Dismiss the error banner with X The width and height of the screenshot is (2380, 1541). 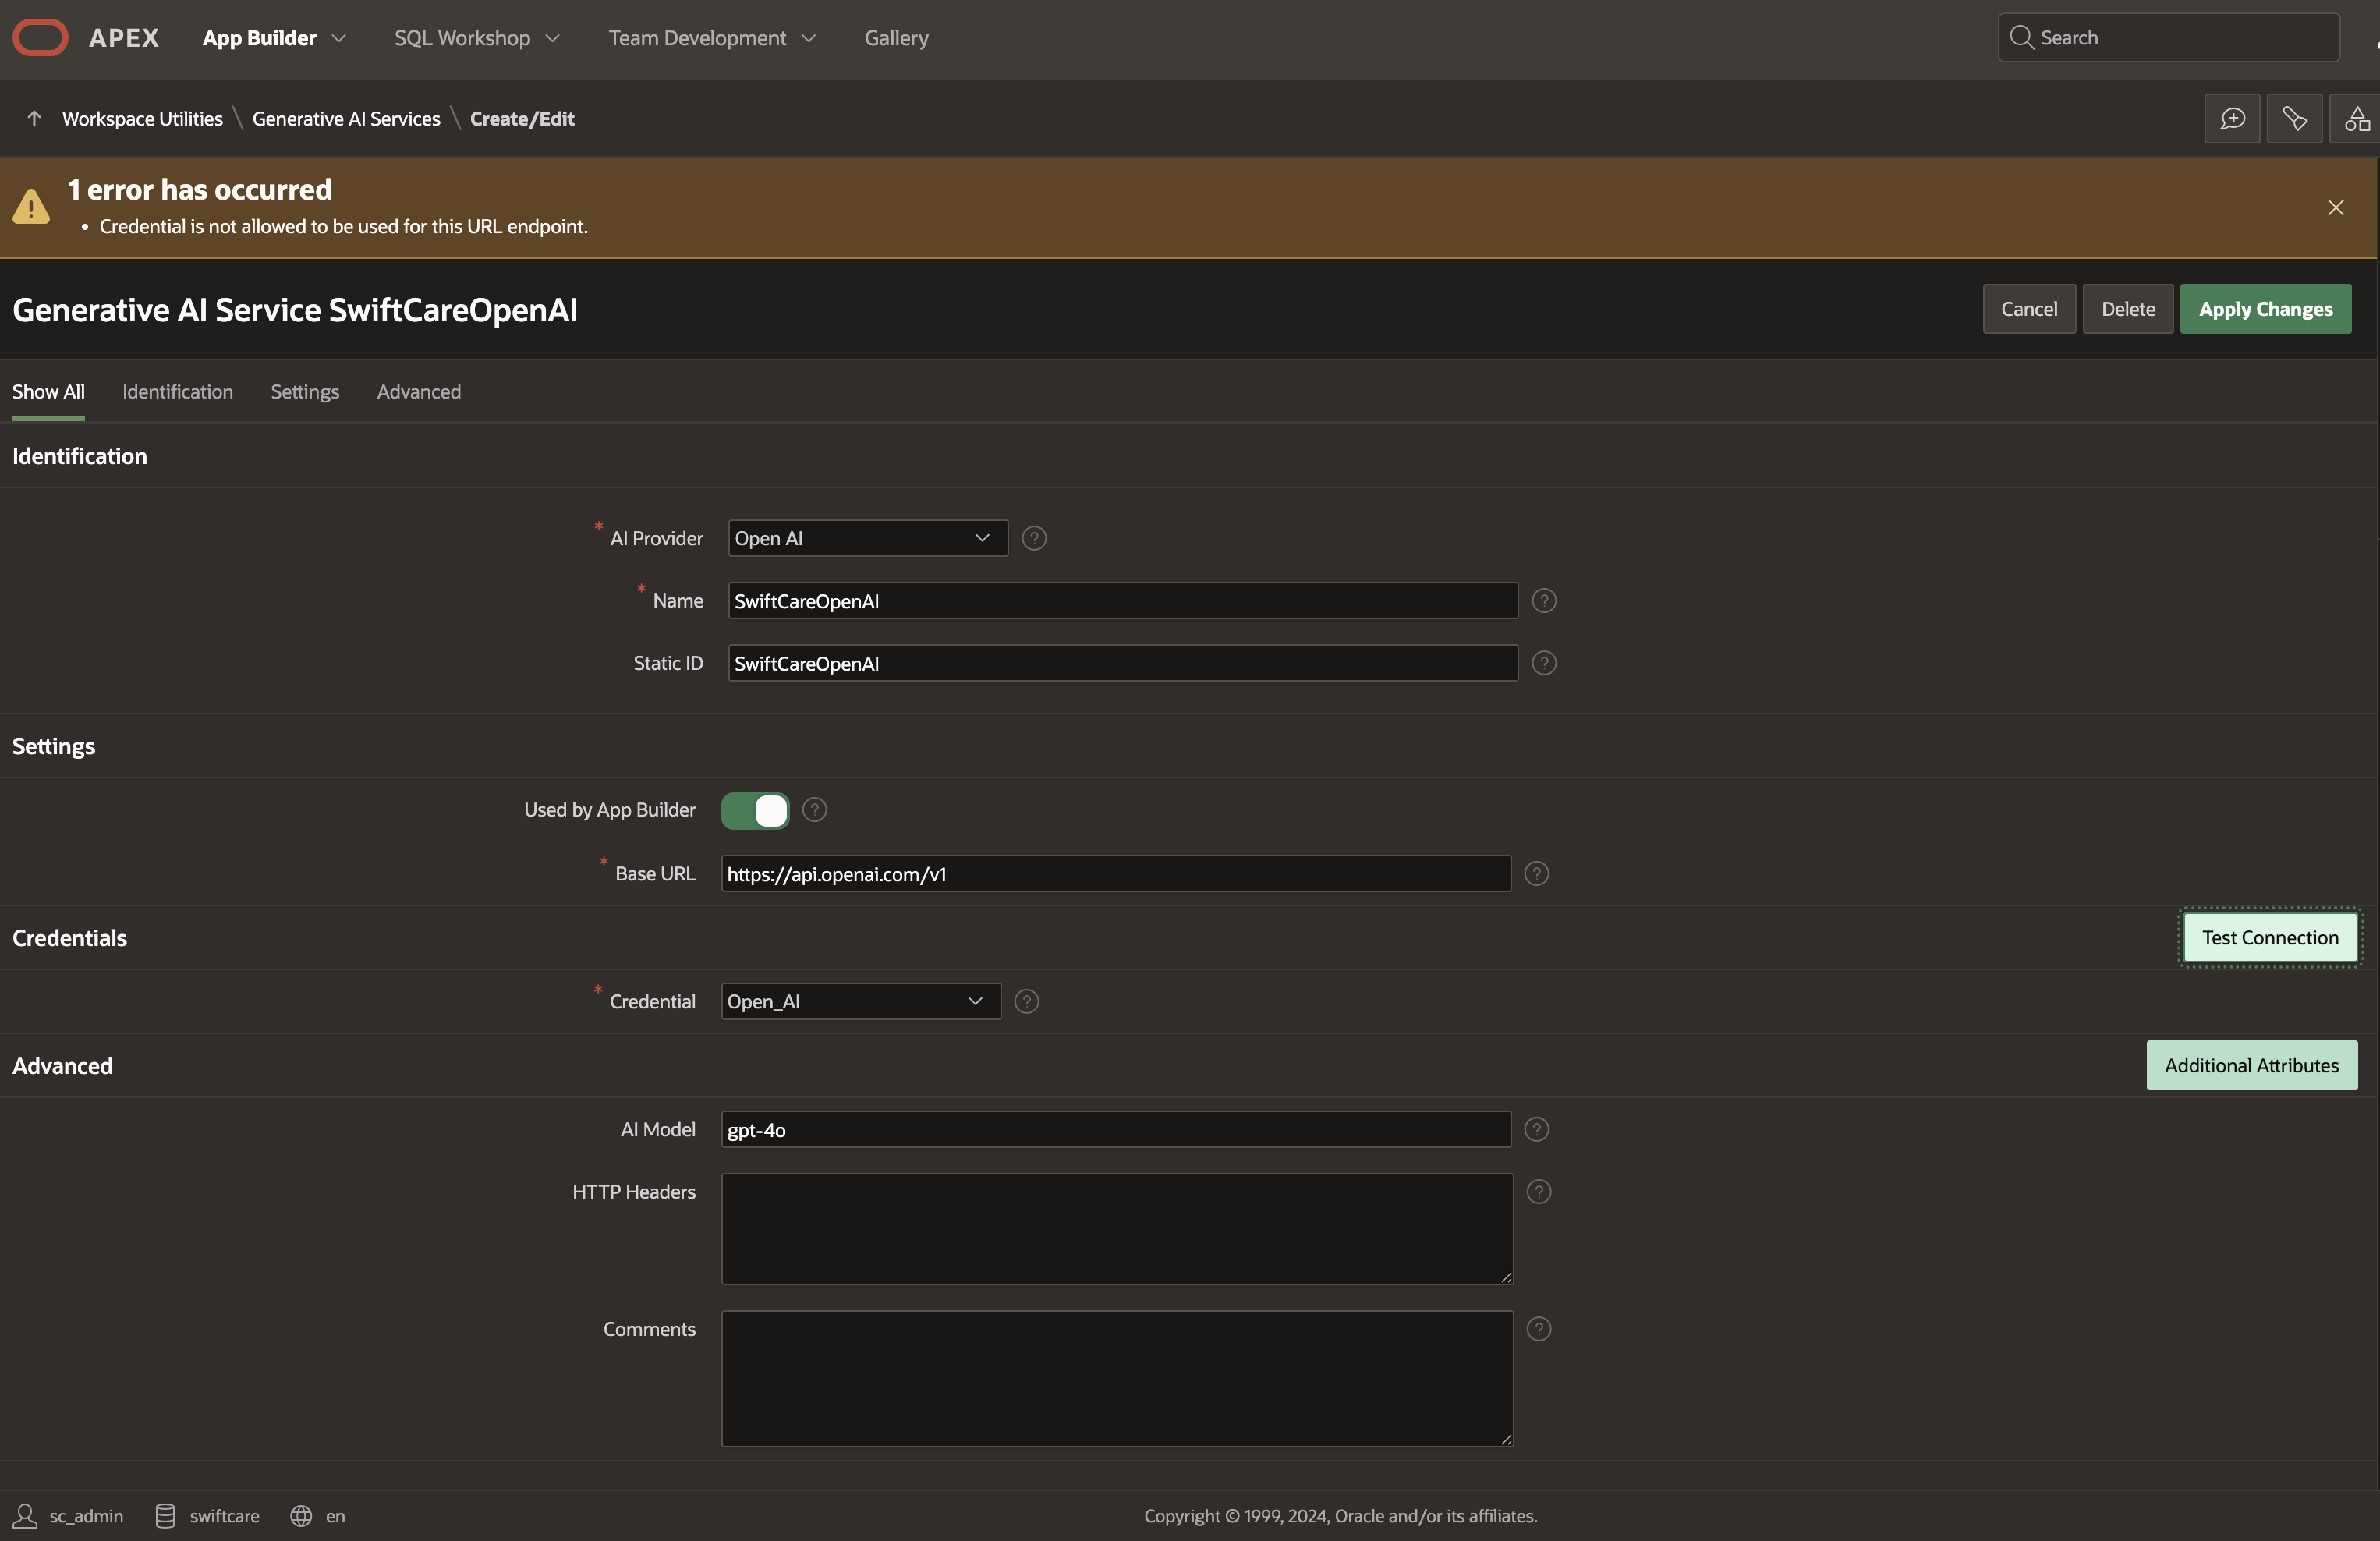pyautogui.click(x=2335, y=207)
